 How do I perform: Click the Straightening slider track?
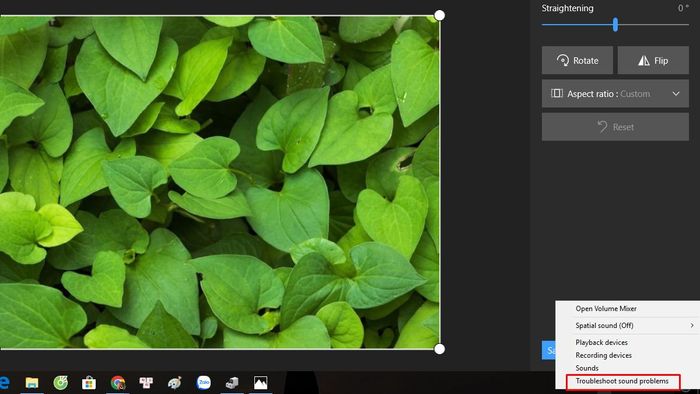tap(615, 25)
